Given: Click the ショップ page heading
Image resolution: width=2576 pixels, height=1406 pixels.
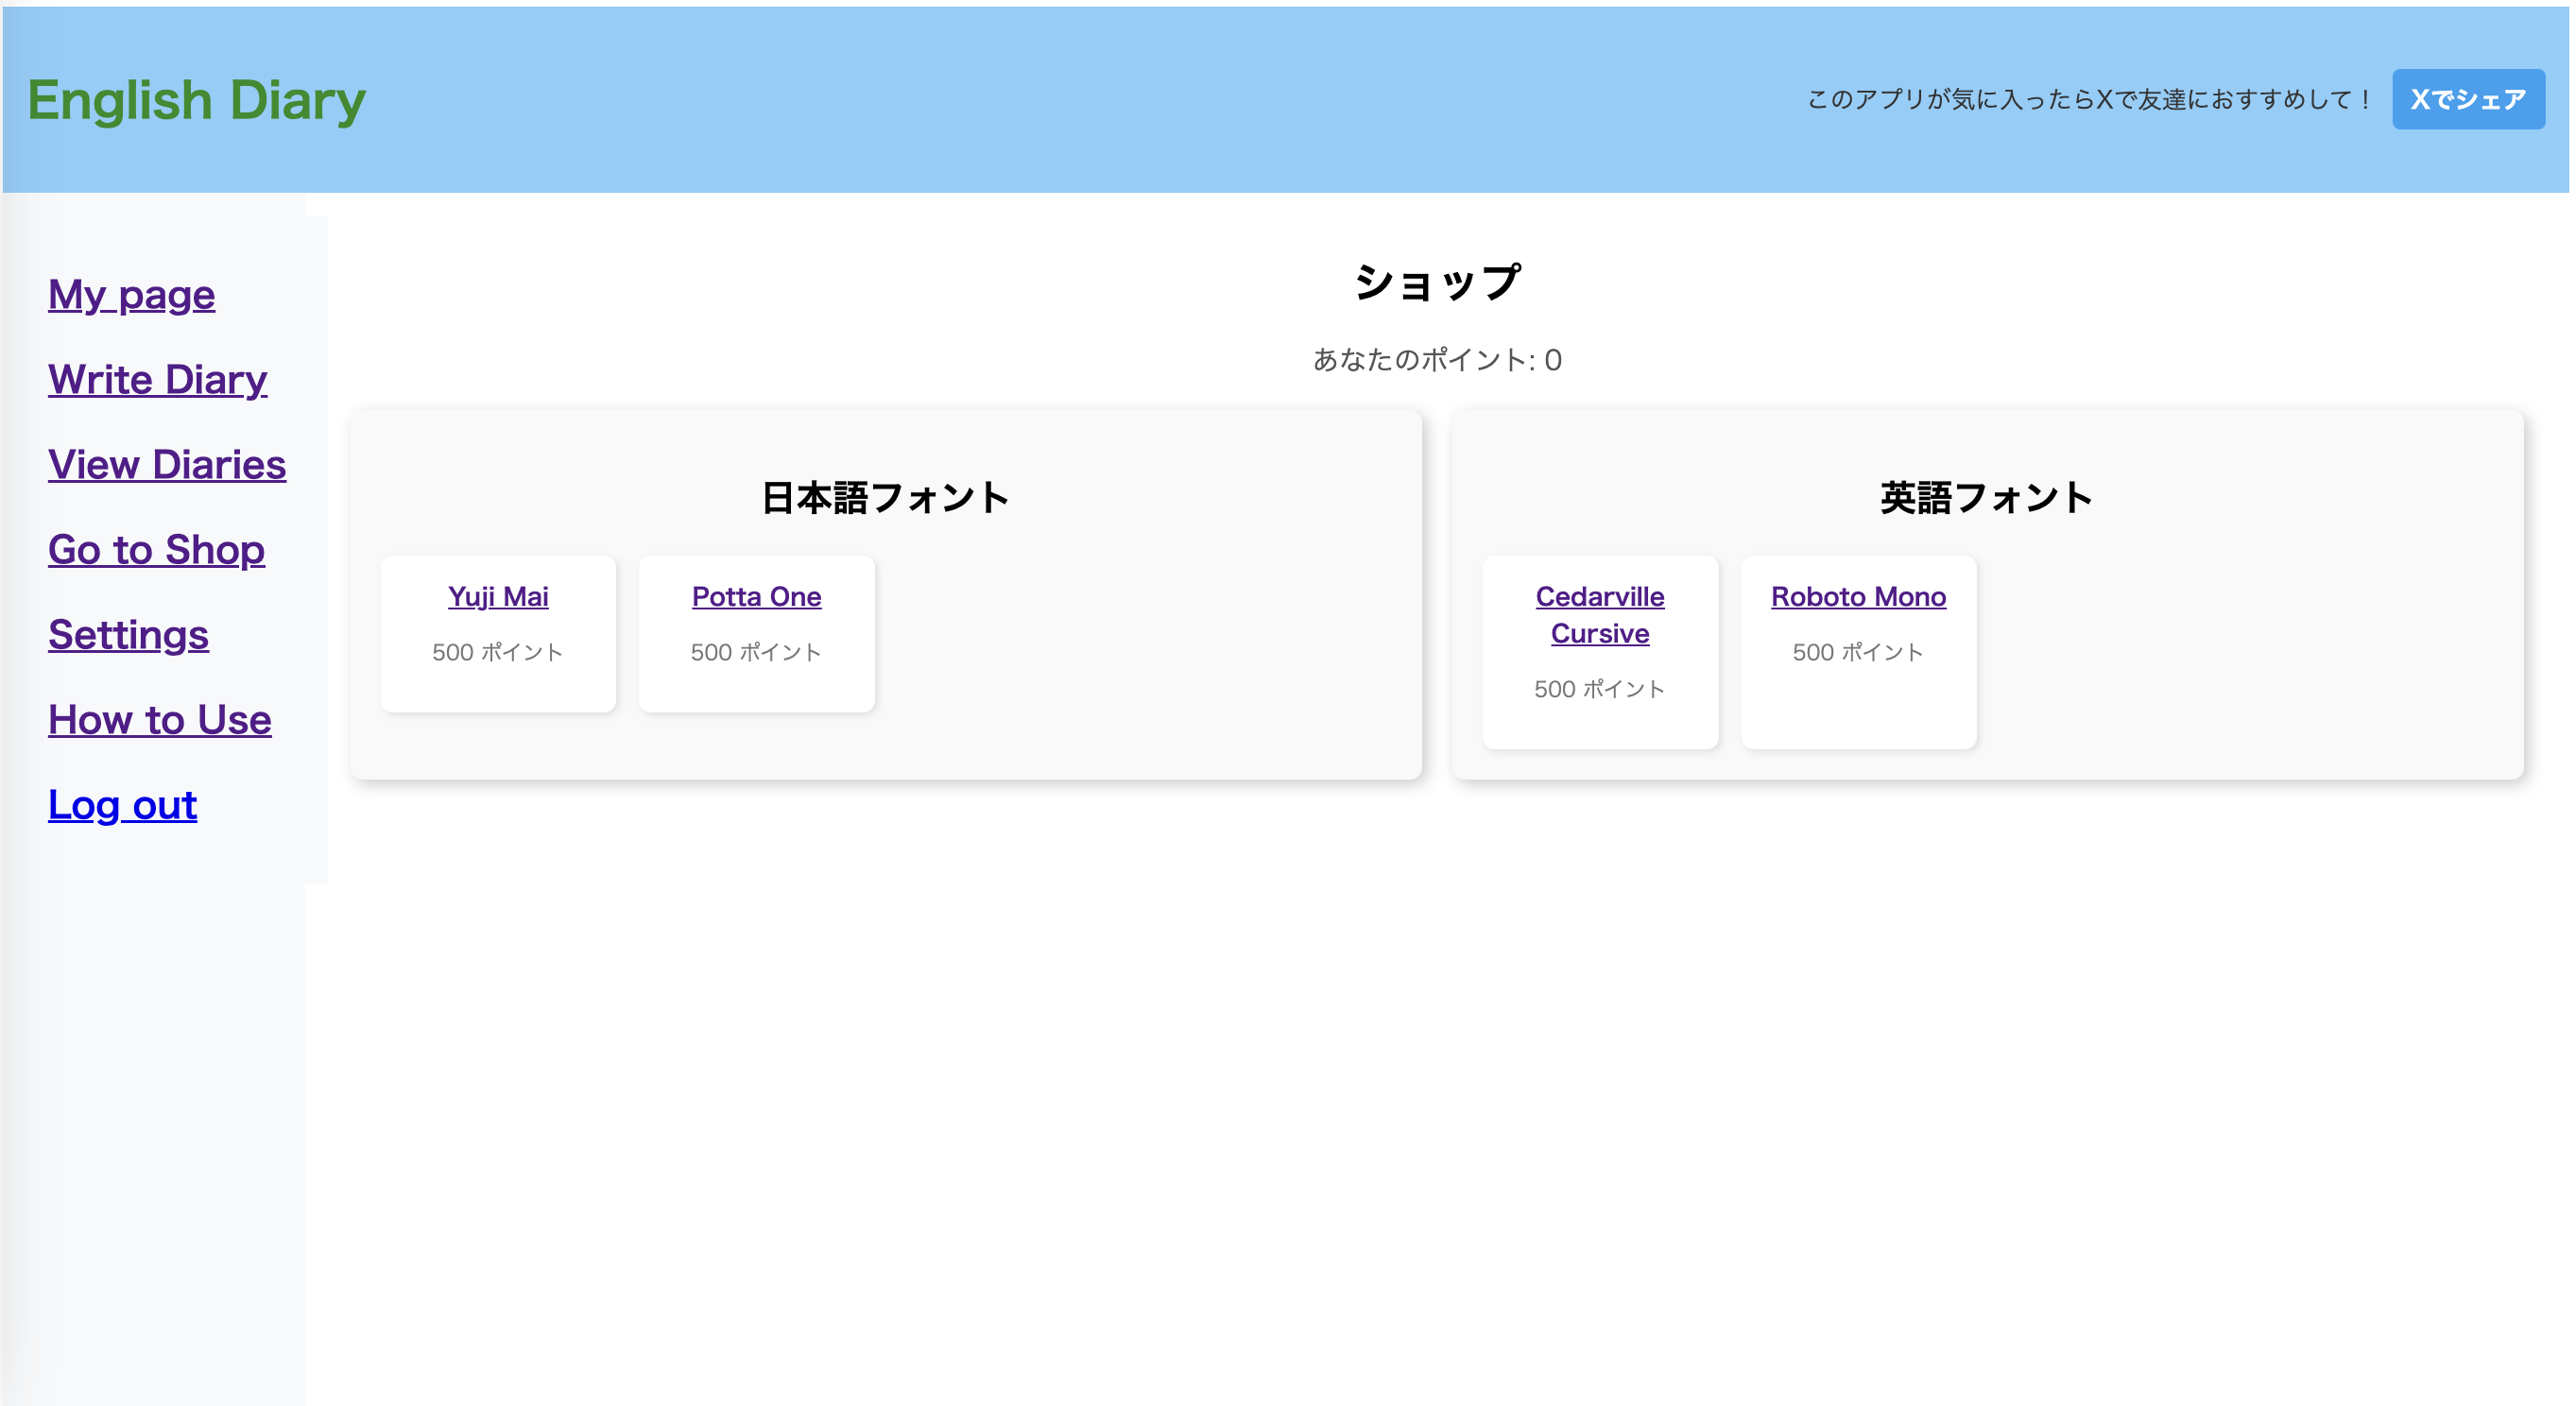Looking at the screenshot, I should (x=1436, y=283).
